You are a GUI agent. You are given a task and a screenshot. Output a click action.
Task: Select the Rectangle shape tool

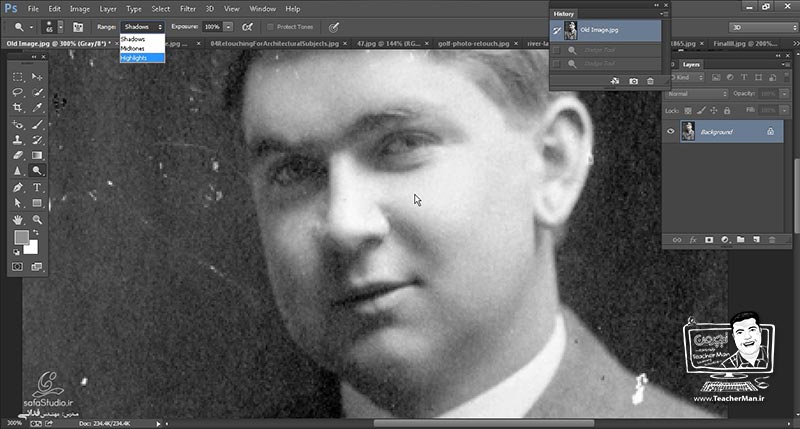[37, 203]
